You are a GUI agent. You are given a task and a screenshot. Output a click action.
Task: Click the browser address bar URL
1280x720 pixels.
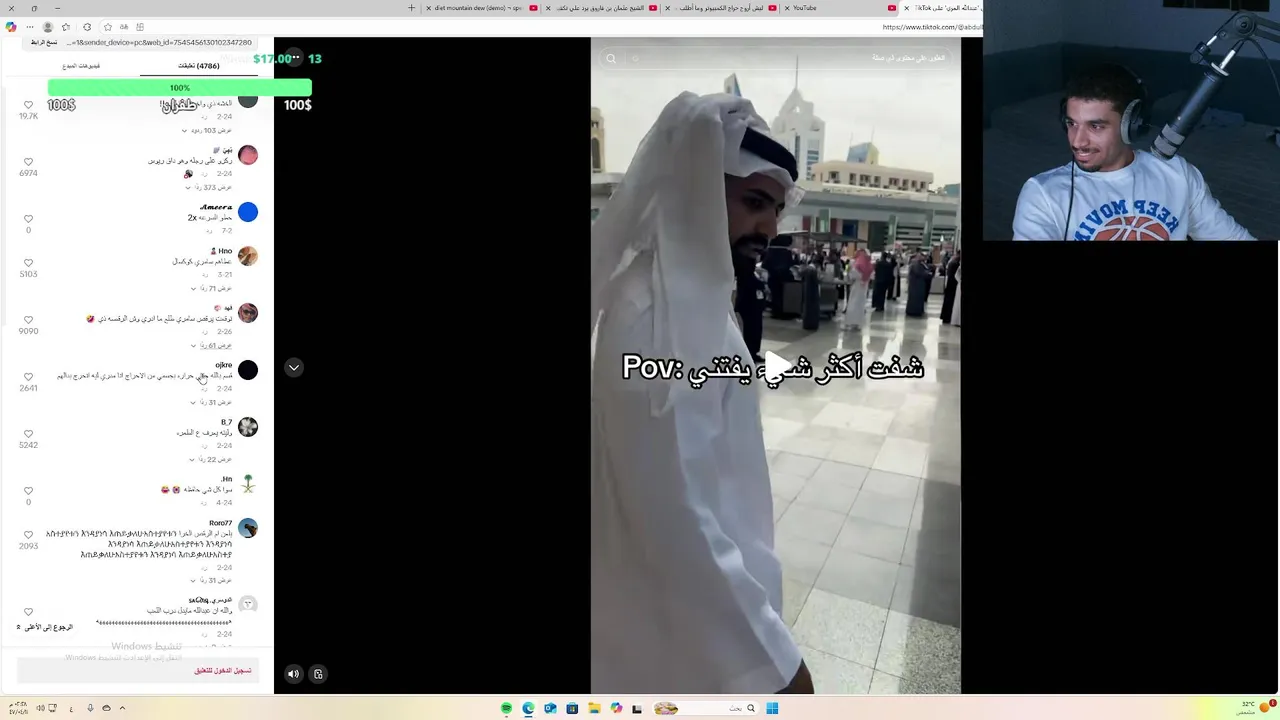point(932,27)
